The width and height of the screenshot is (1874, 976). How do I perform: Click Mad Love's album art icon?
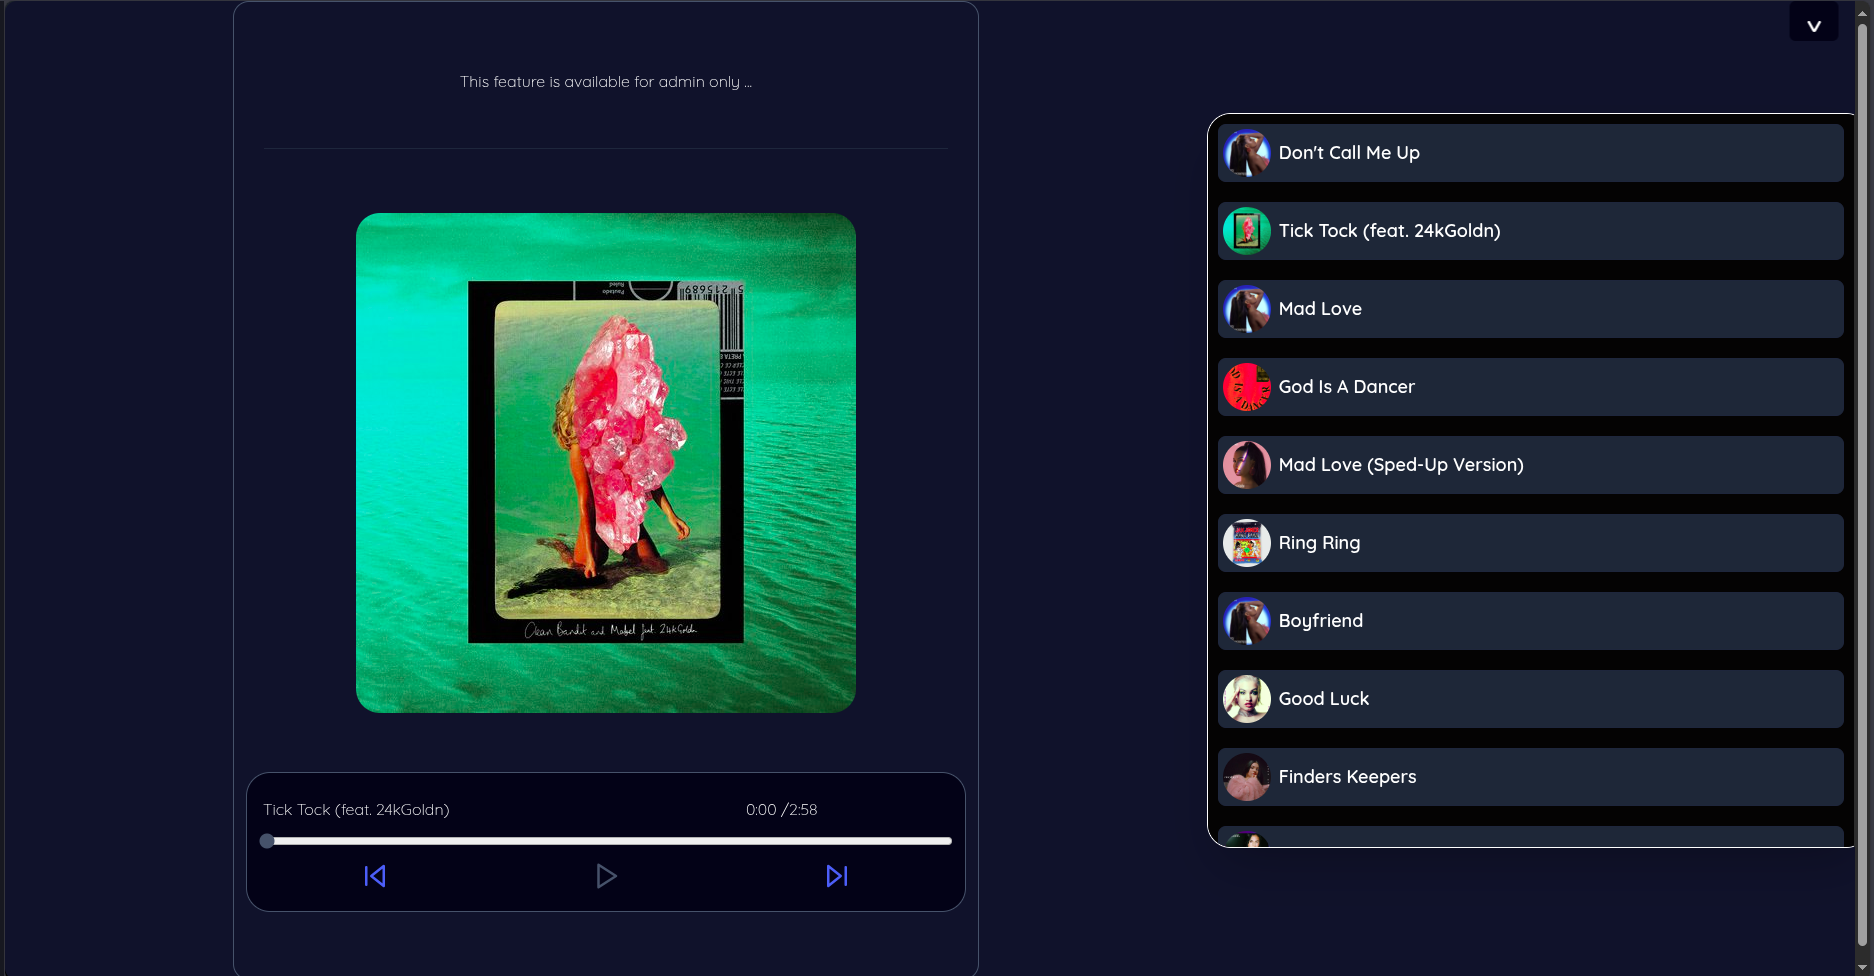[1247, 309]
